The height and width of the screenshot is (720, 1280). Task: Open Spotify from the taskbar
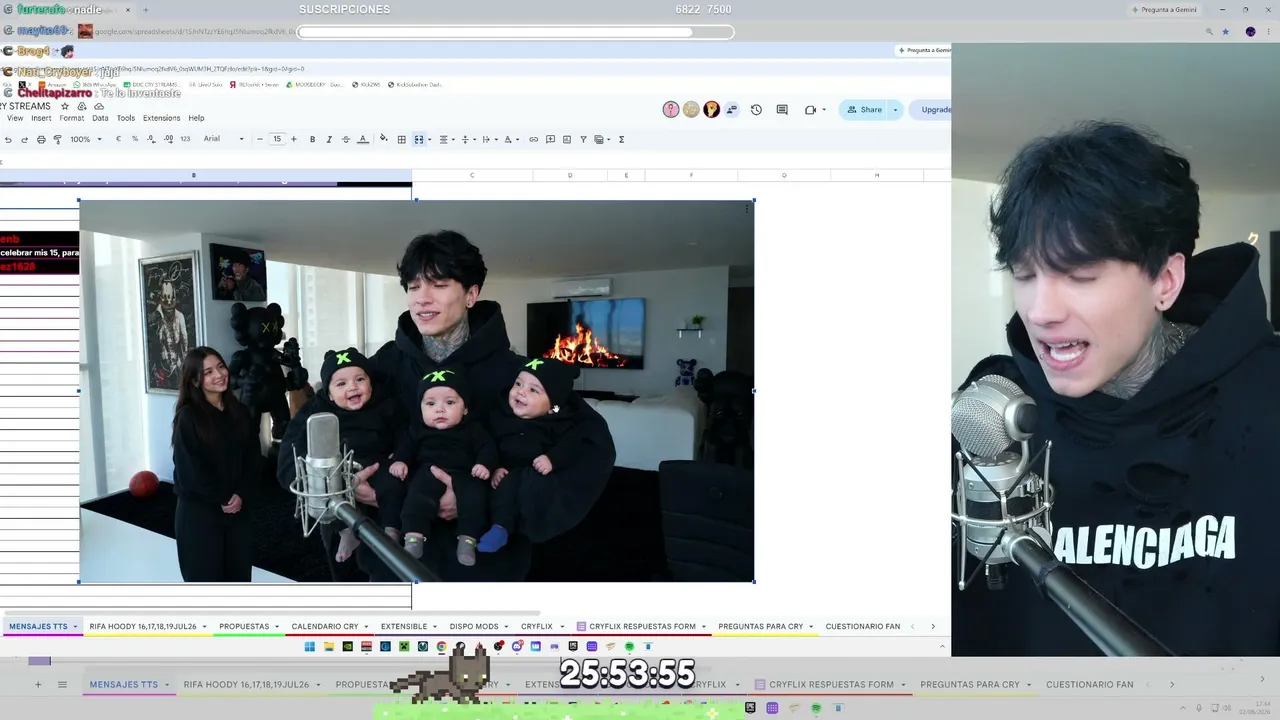pyautogui.click(x=629, y=647)
